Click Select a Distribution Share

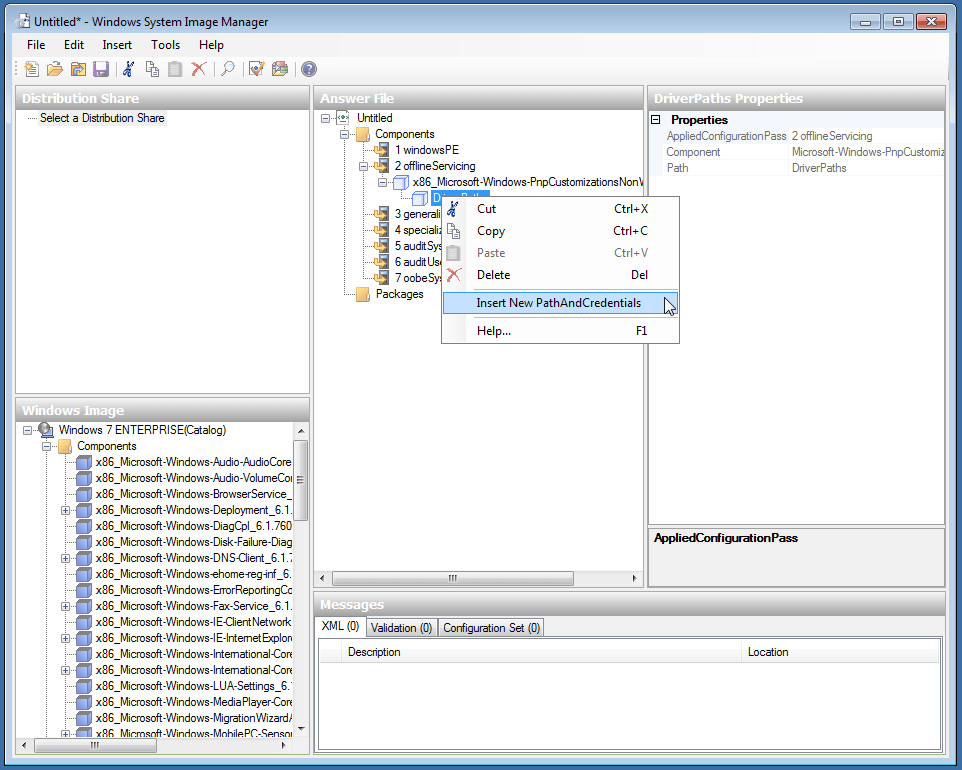pyautogui.click(x=100, y=118)
